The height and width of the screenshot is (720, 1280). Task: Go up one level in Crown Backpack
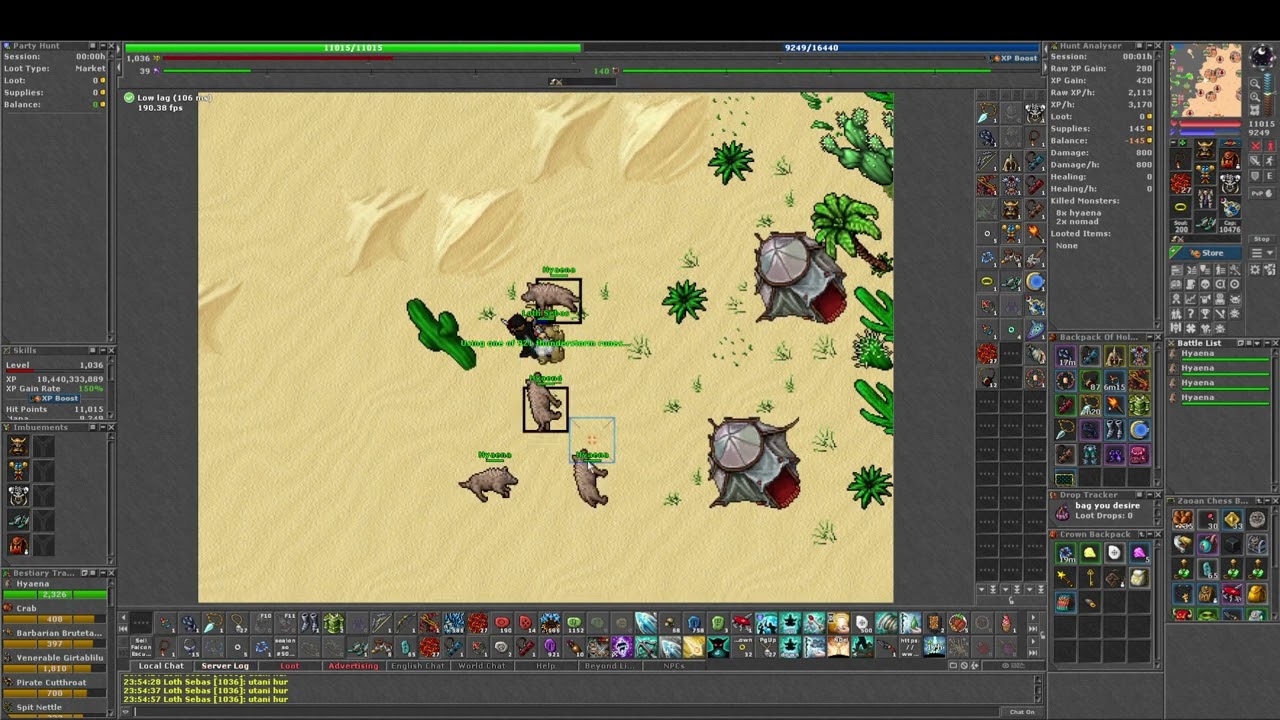click(1141, 534)
